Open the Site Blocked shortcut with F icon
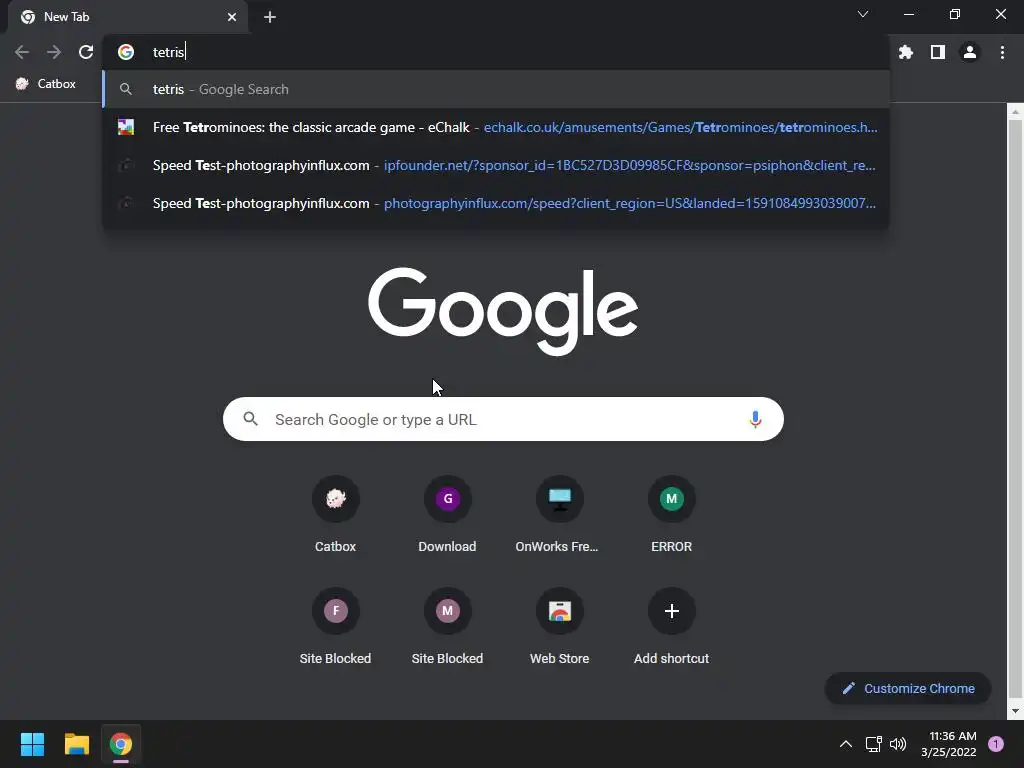The image size is (1024, 768). point(336,628)
